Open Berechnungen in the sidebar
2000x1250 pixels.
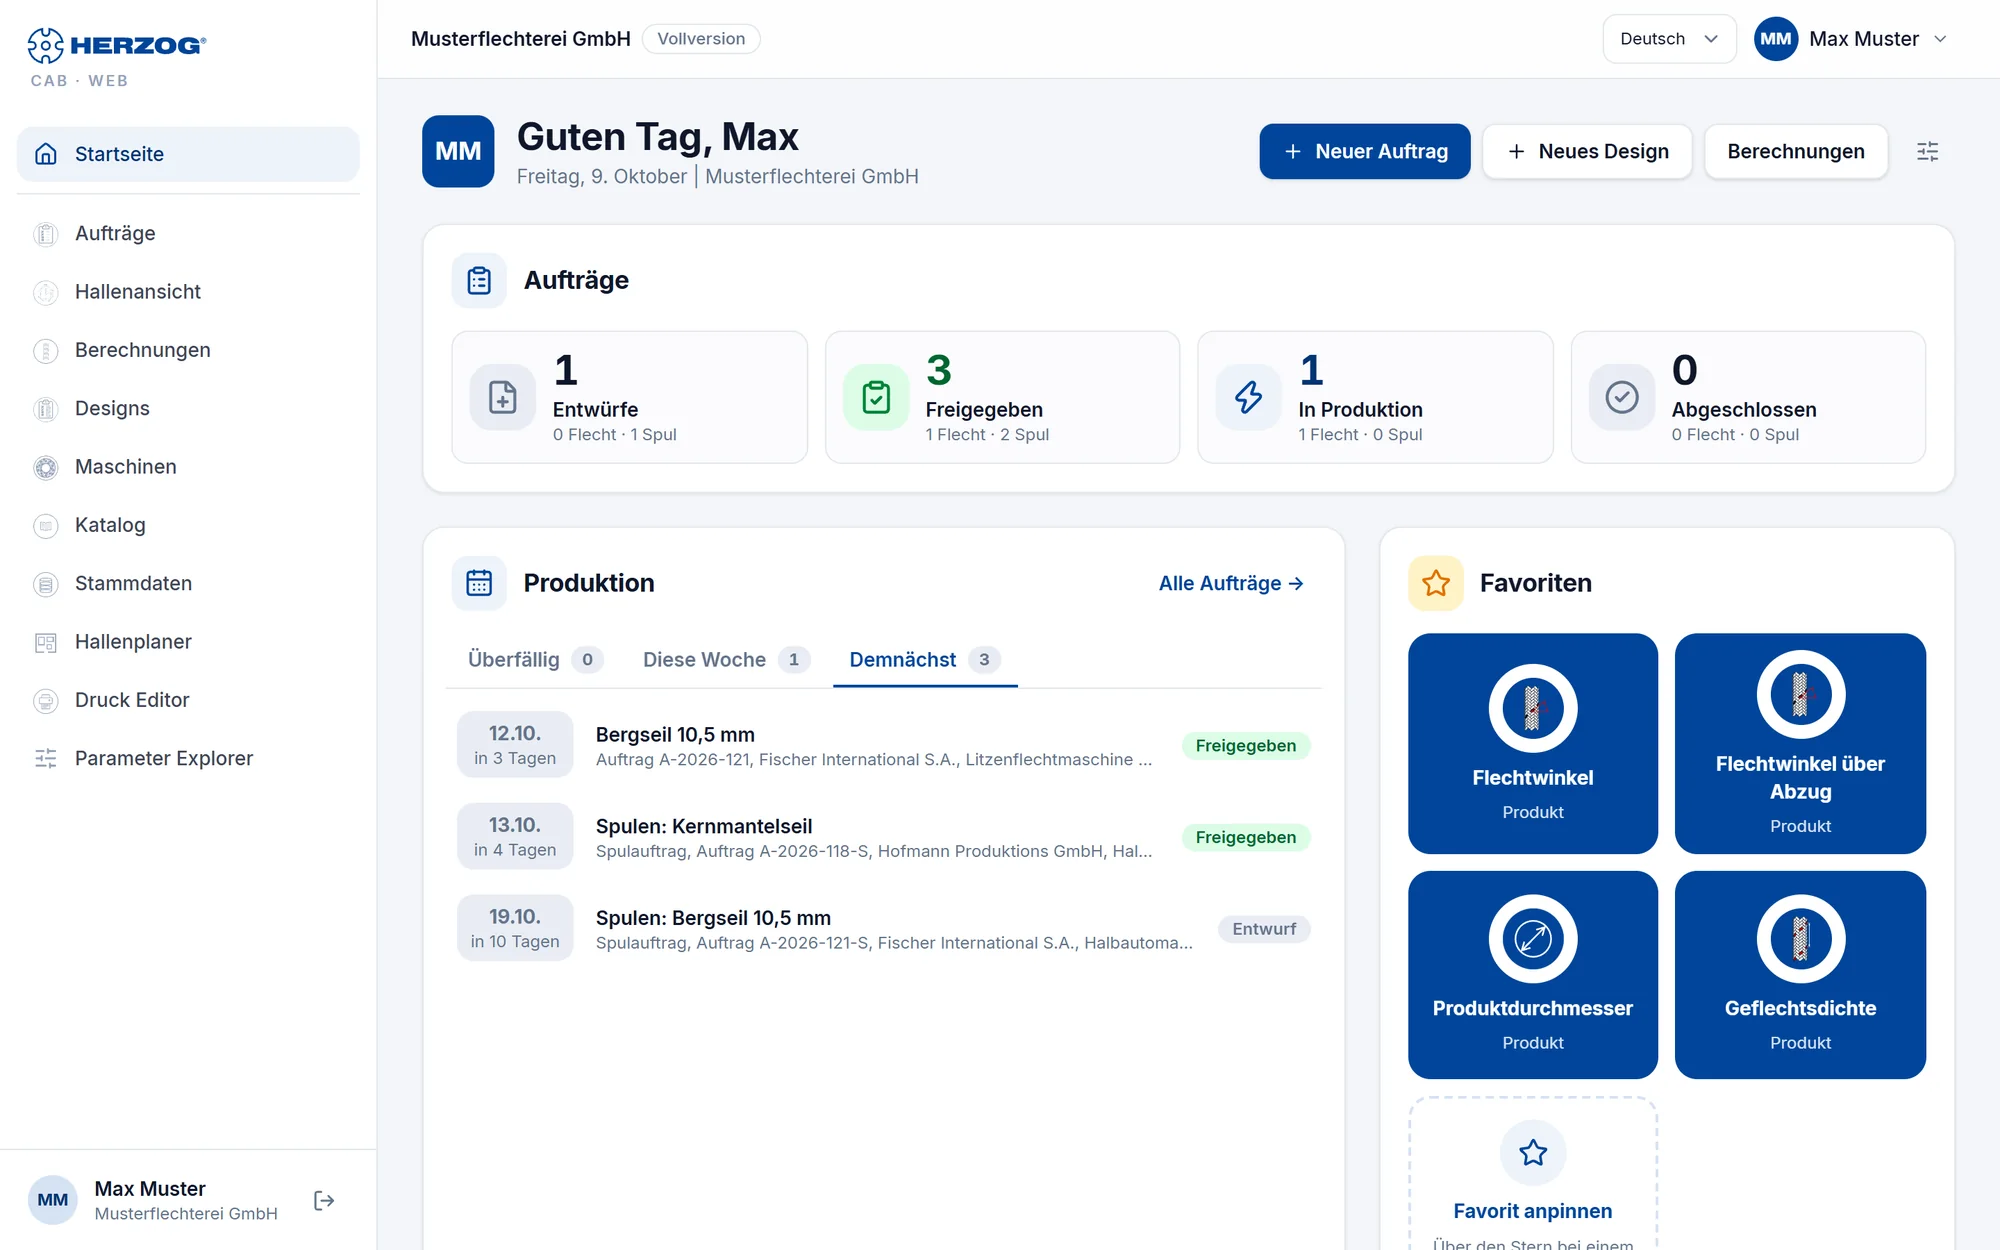coord(188,350)
